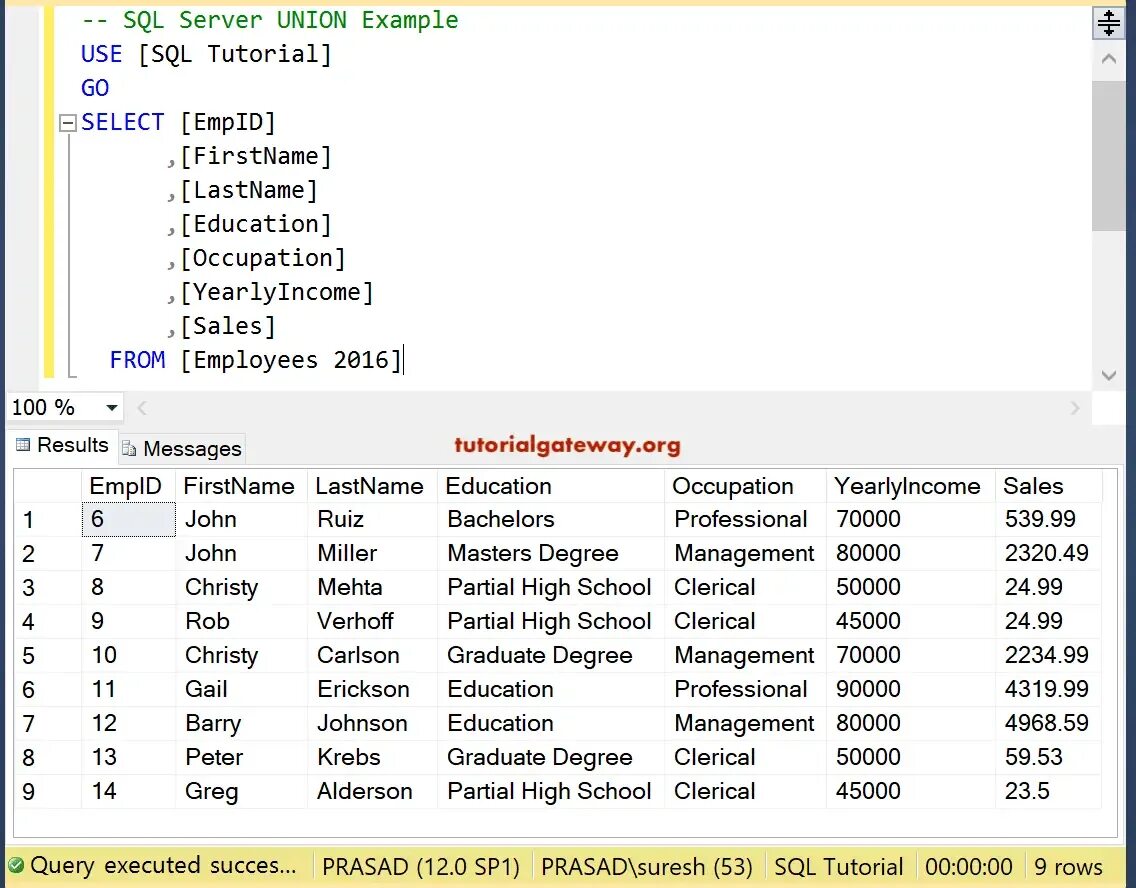Select the Occupation column header
The image size is (1136, 888).
point(733,486)
